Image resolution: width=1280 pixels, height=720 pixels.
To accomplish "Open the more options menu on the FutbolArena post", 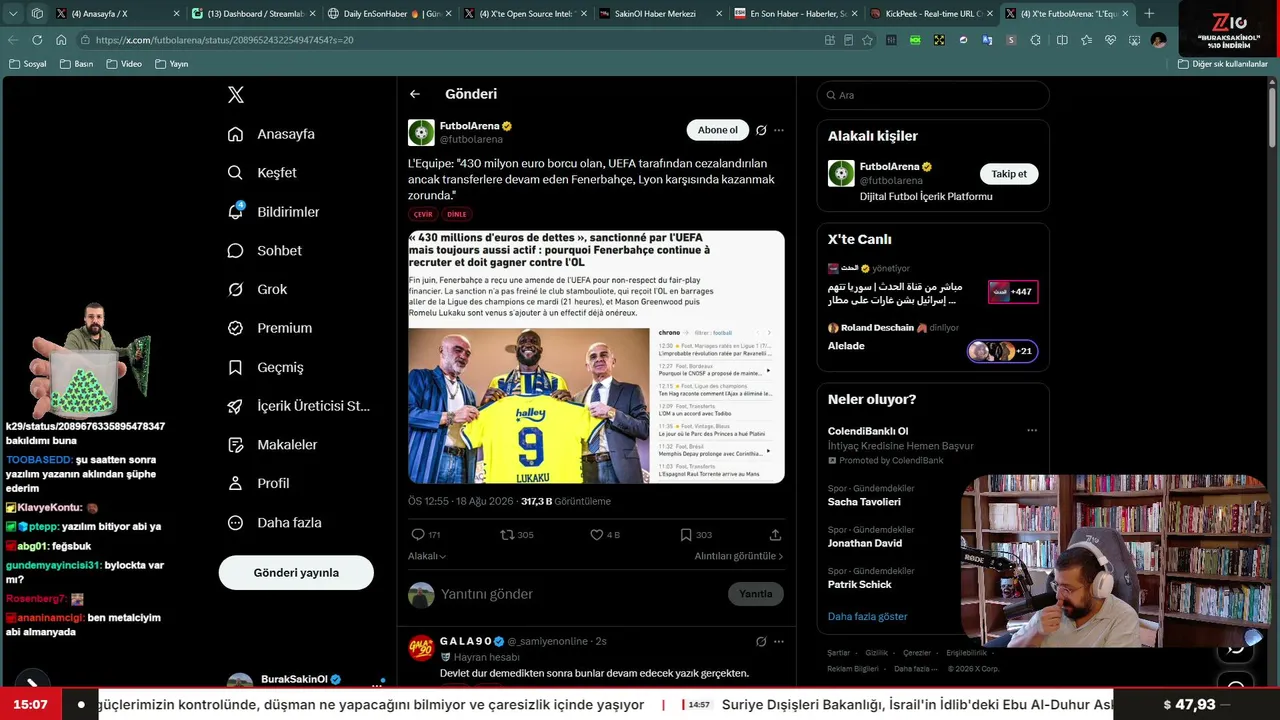I will tap(779, 130).
